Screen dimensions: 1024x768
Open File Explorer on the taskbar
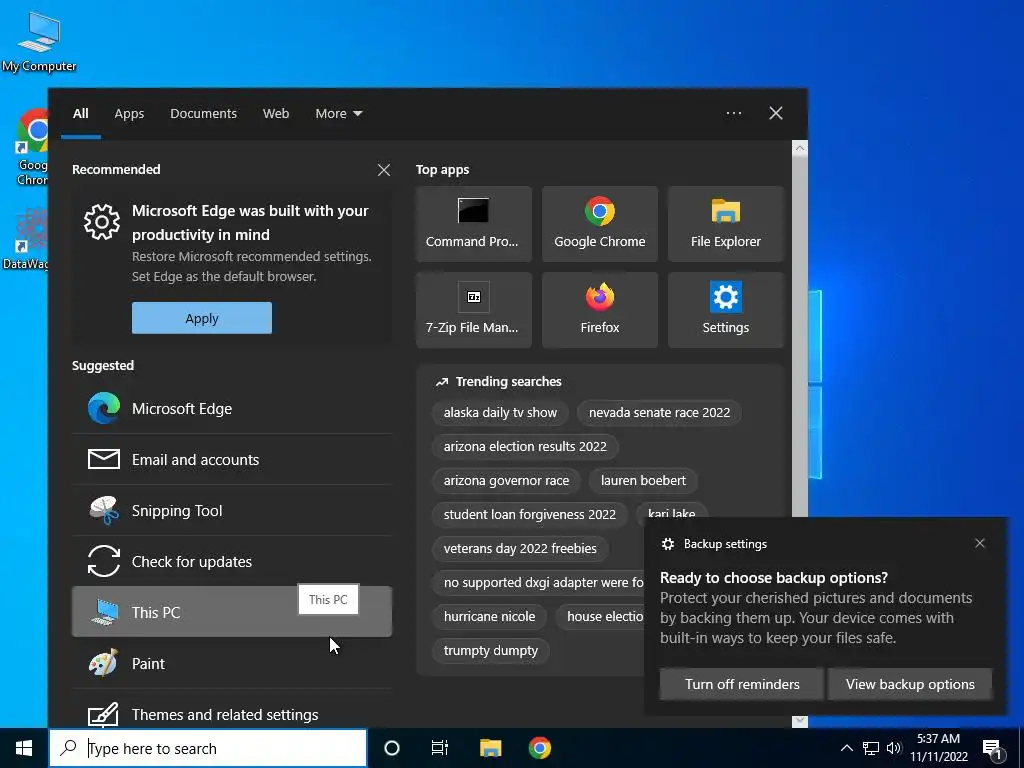point(490,748)
